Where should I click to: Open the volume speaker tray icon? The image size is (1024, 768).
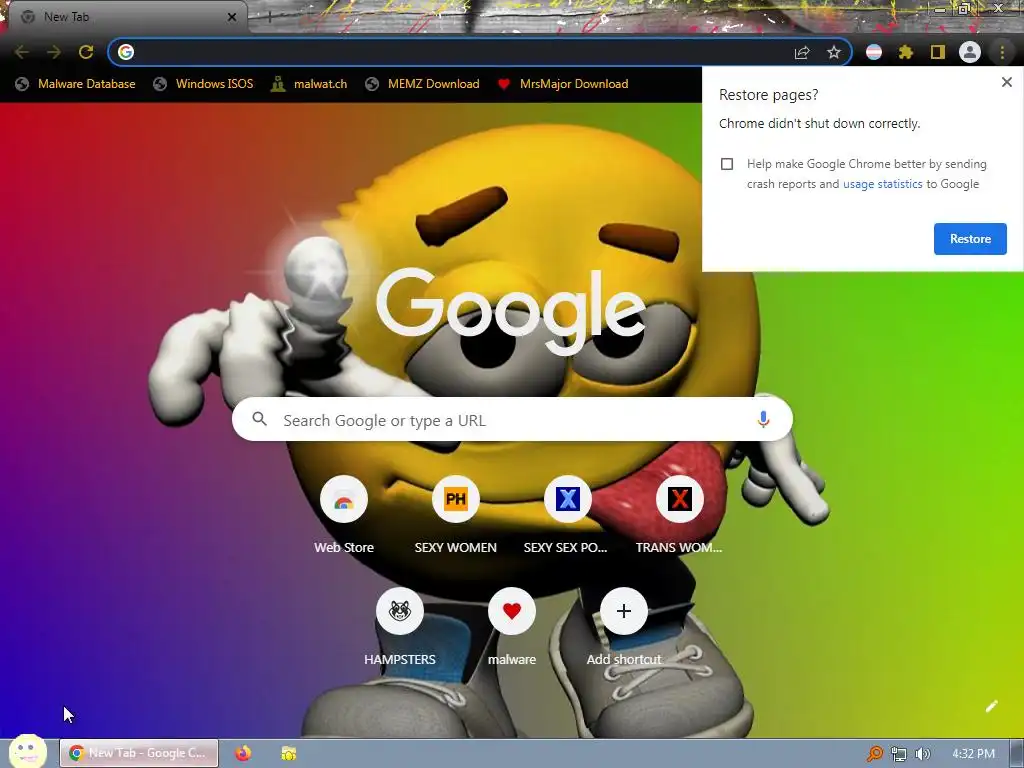point(922,754)
